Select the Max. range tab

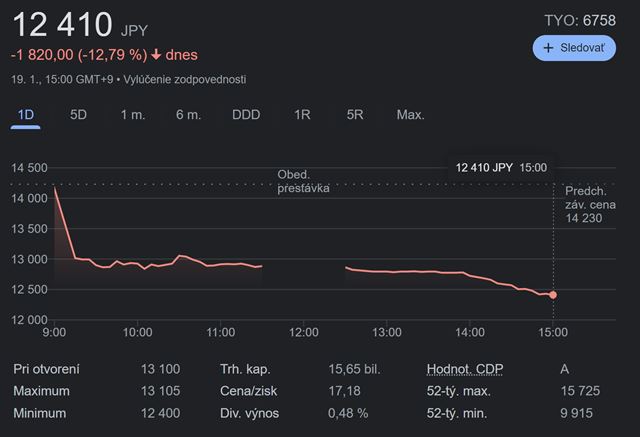pos(410,115)
